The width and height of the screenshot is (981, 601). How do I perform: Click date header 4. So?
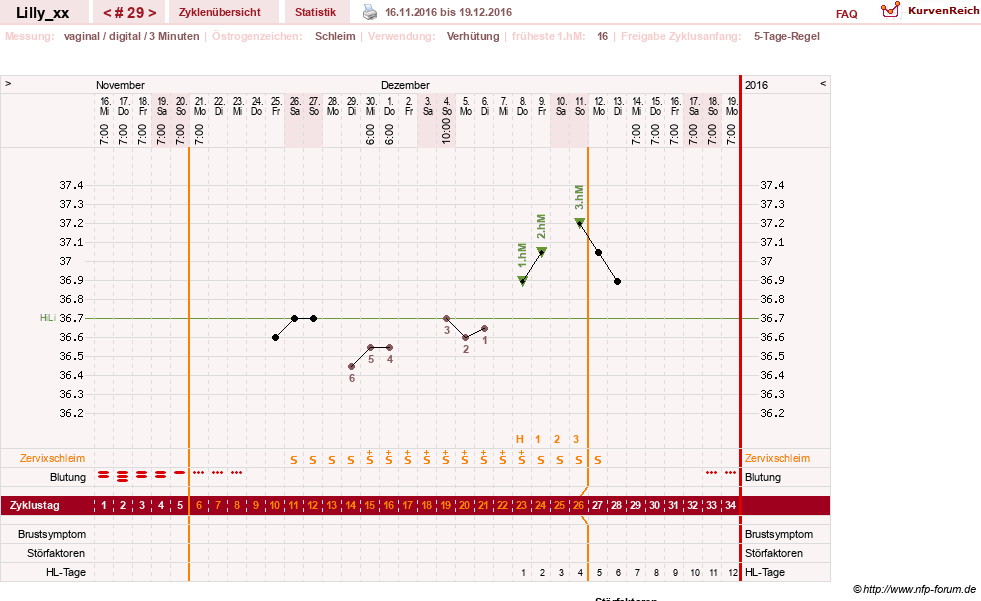click(x=447, y=106)
